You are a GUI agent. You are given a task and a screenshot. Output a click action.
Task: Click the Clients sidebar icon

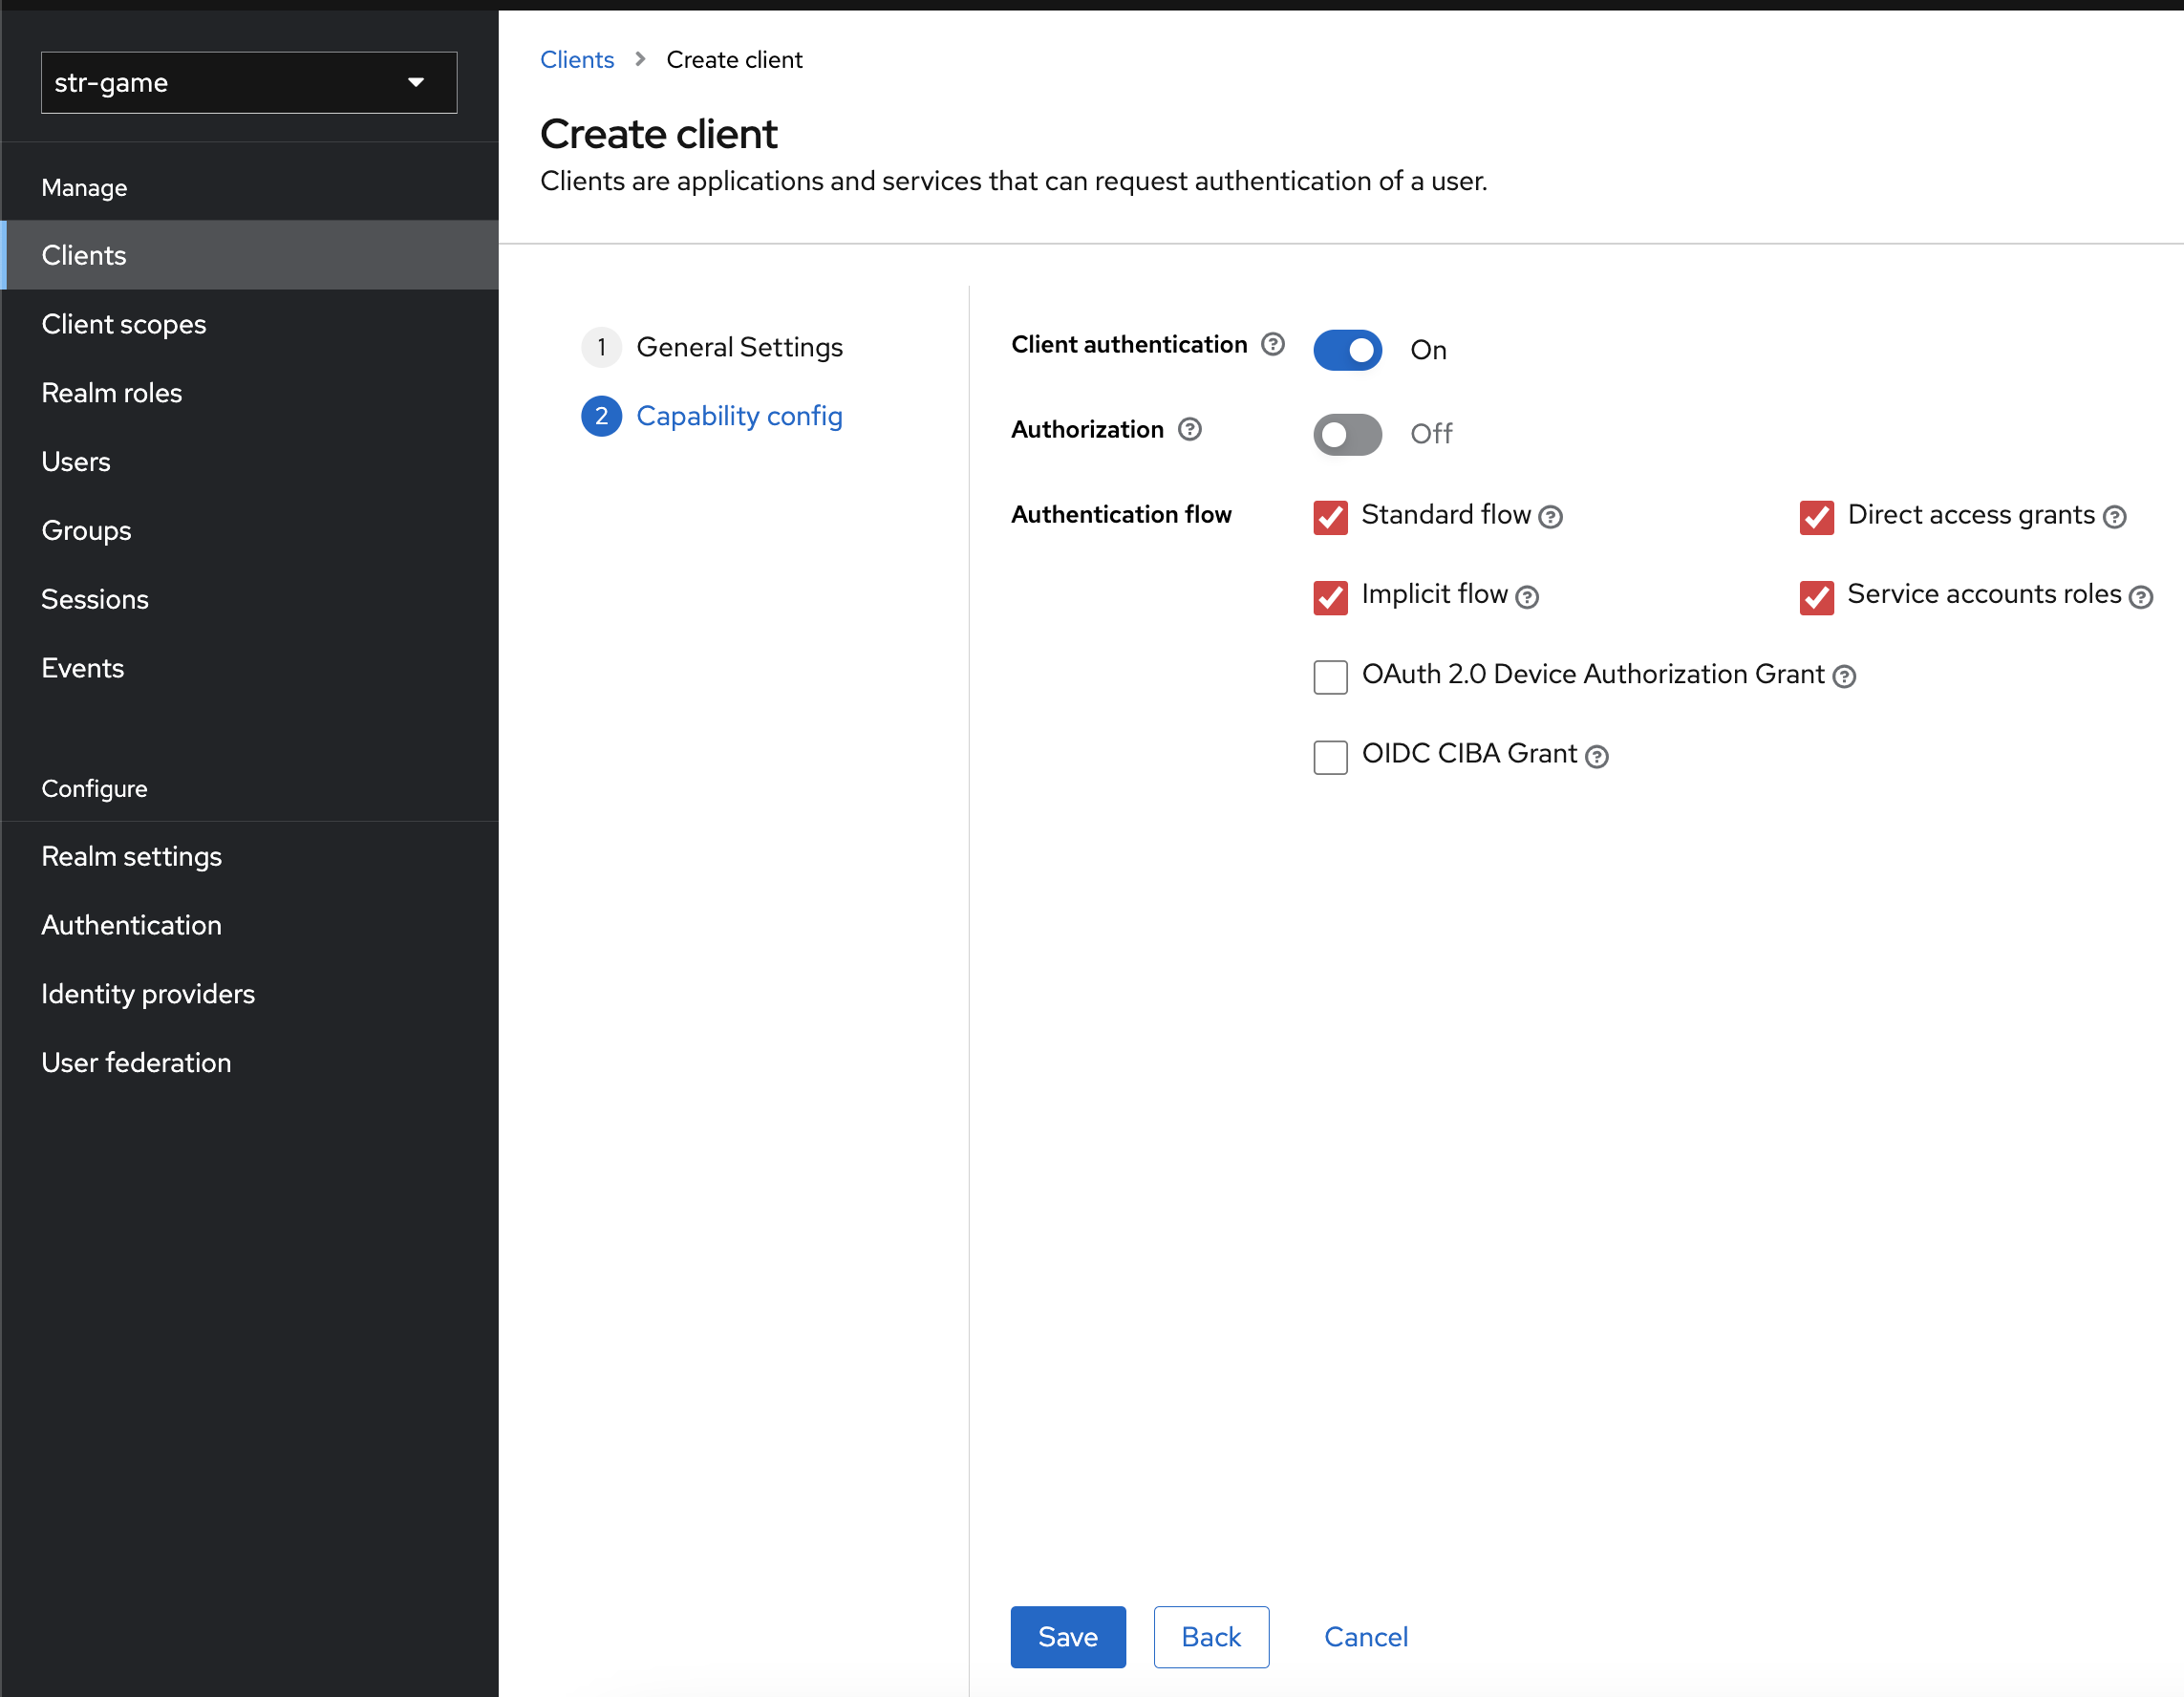tap(85, 255)
